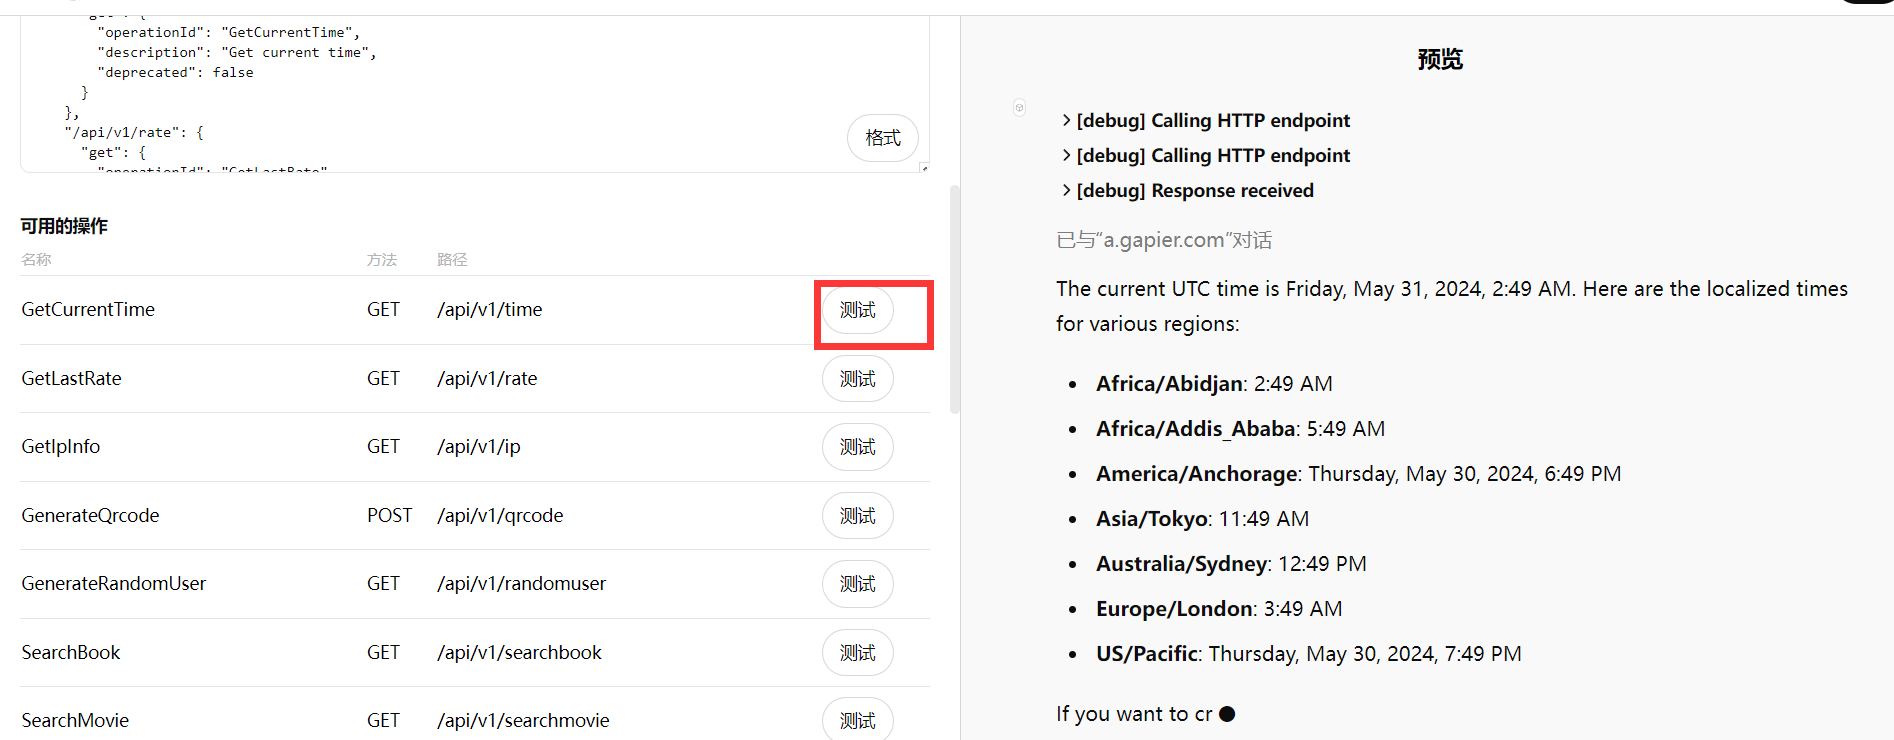Click the /api/v1/qrcode path

500,516
